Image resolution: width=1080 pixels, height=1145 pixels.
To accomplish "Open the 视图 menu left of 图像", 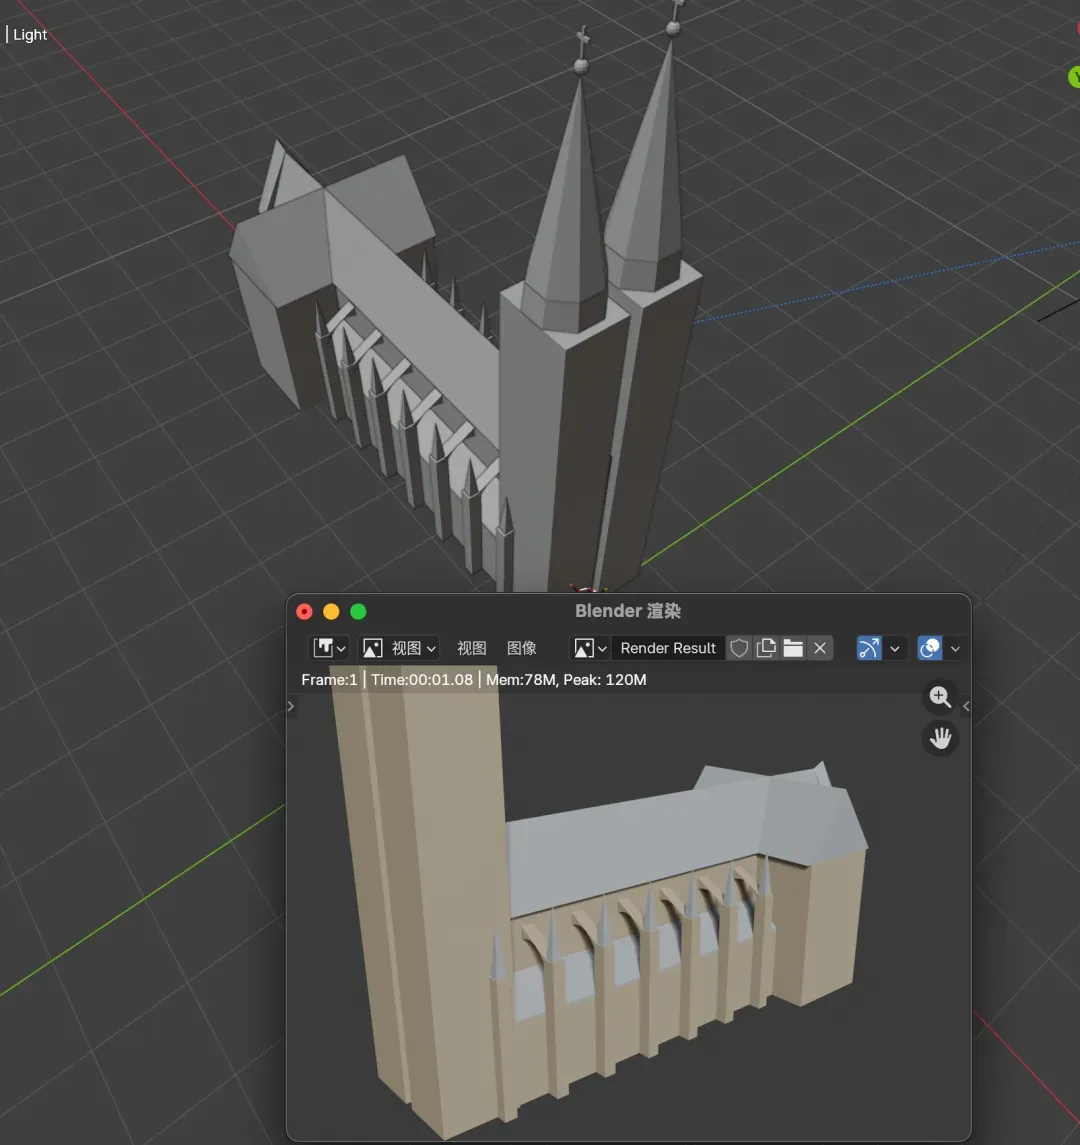I will [471, 648].
